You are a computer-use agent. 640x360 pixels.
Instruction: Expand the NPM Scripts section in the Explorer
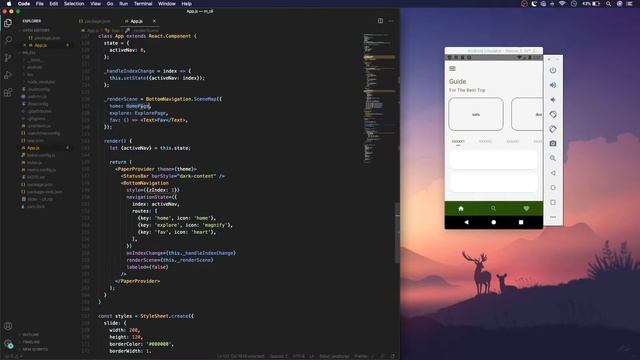35,349
